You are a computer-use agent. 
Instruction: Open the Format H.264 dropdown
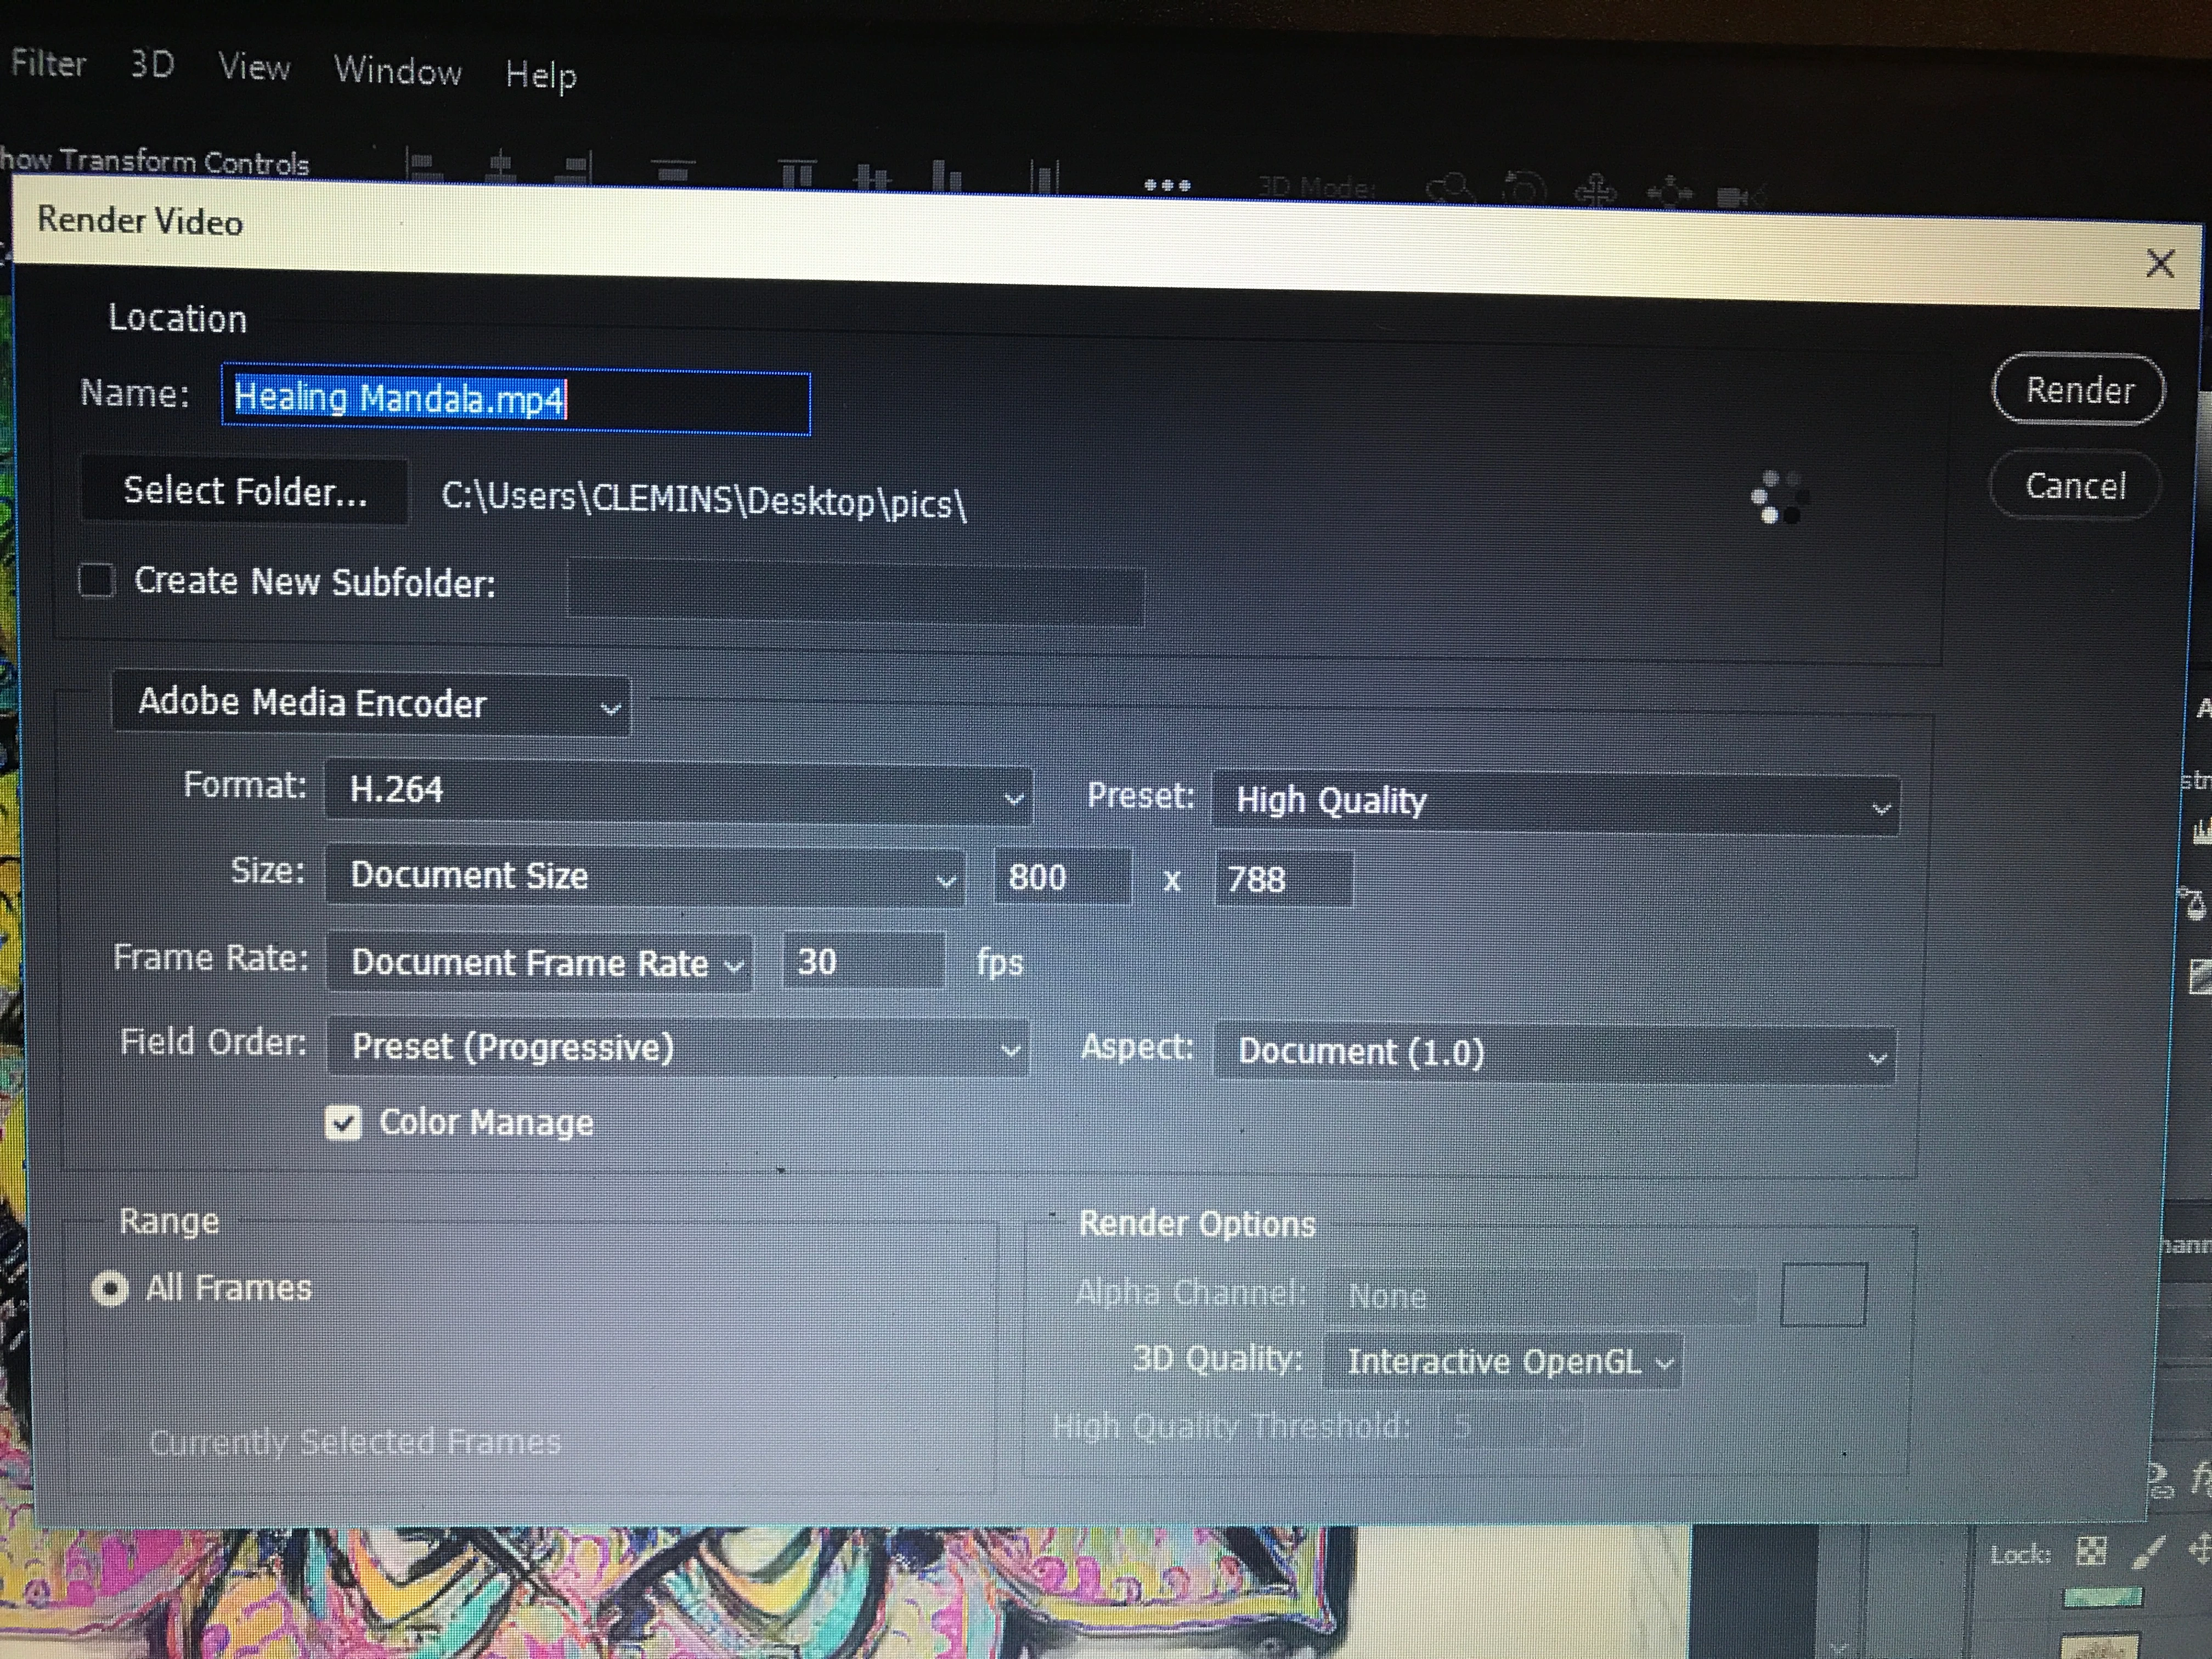coord(678,792)
